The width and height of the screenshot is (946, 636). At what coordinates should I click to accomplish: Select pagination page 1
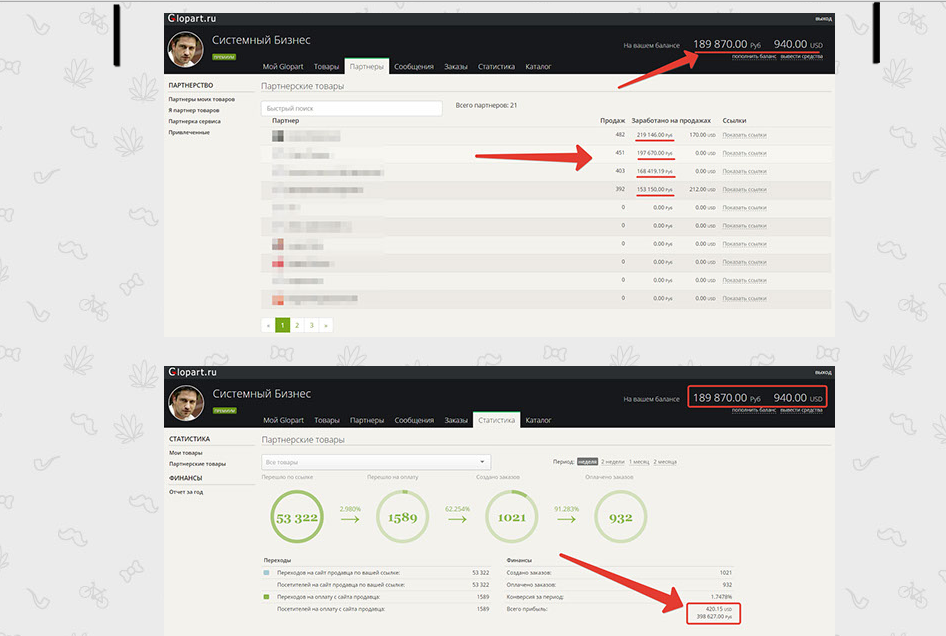tap(282, 325)
